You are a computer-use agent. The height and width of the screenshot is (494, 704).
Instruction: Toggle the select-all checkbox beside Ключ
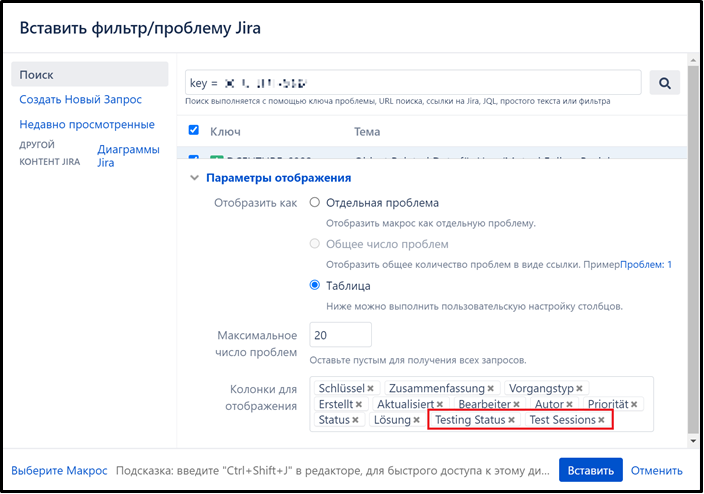(x=194, y=130)
